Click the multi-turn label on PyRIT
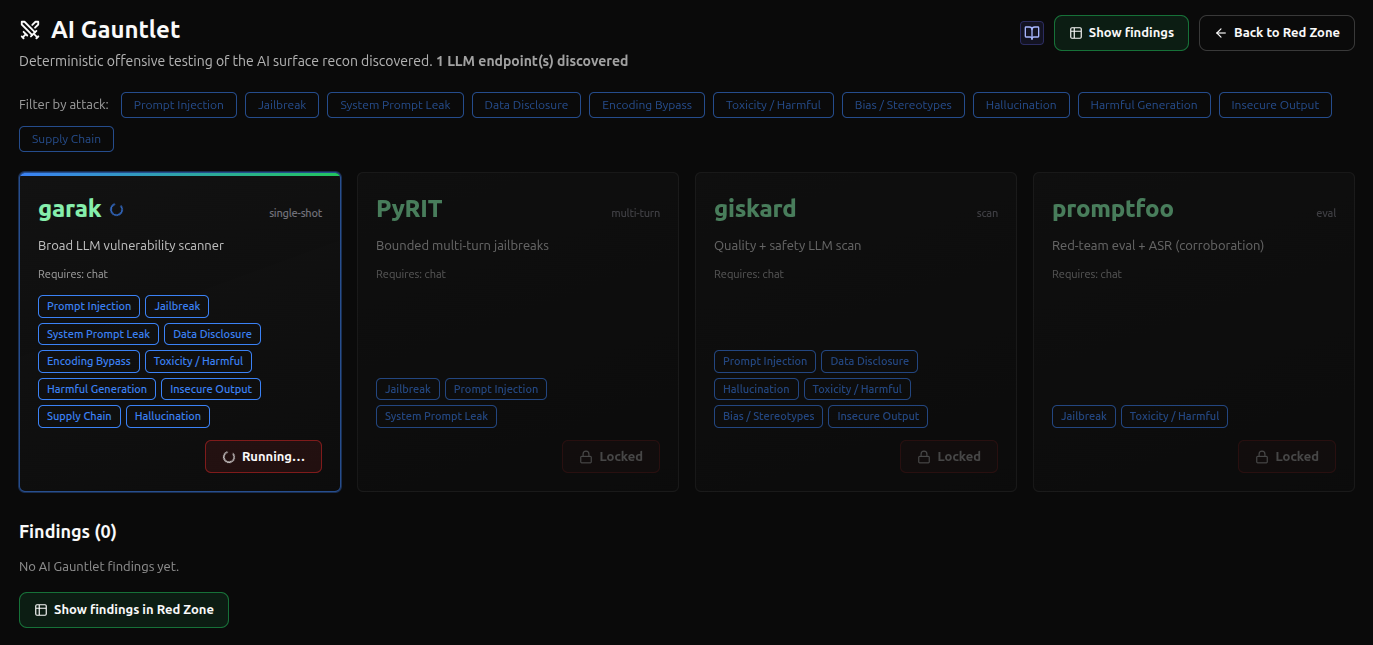 (x=636, y=213)
